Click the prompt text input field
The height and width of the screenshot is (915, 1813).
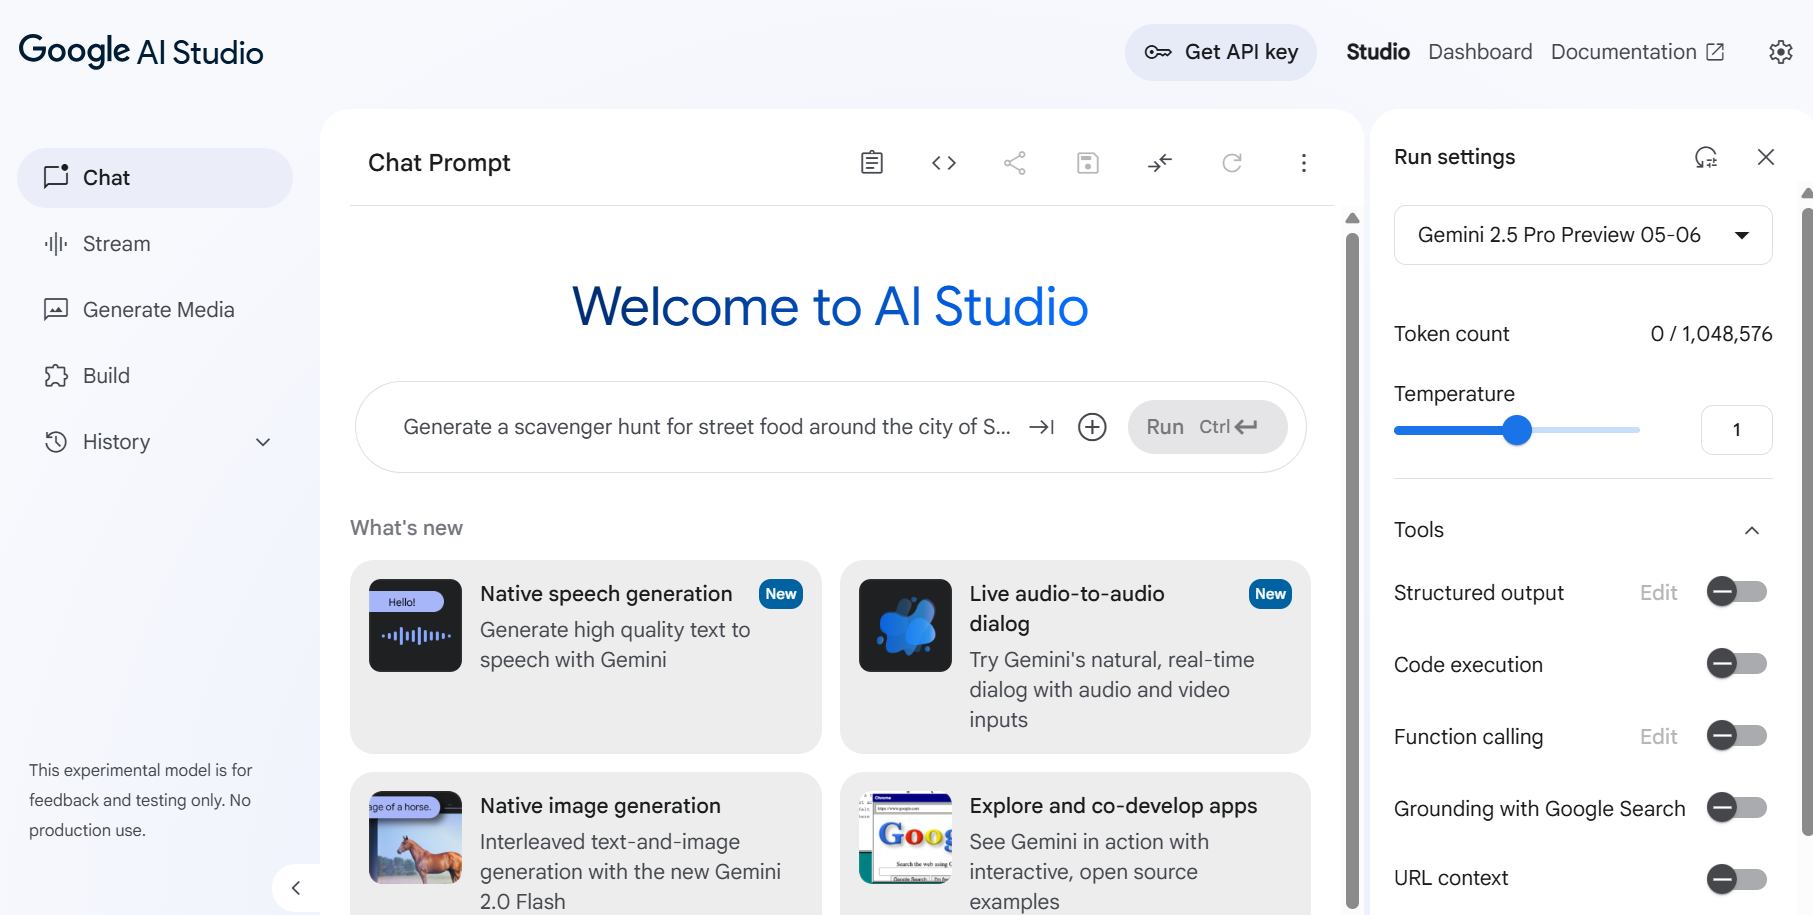pyautogui.click(x=707, y=427)
